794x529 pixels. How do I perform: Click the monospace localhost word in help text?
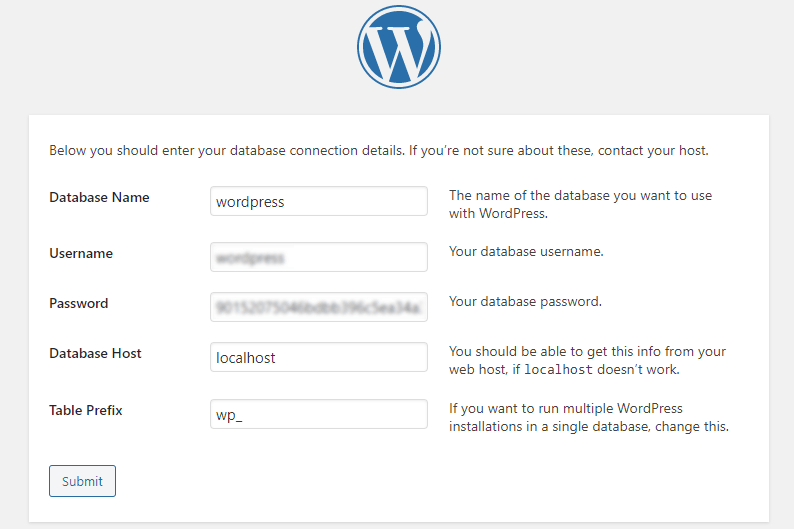(558, 370)
